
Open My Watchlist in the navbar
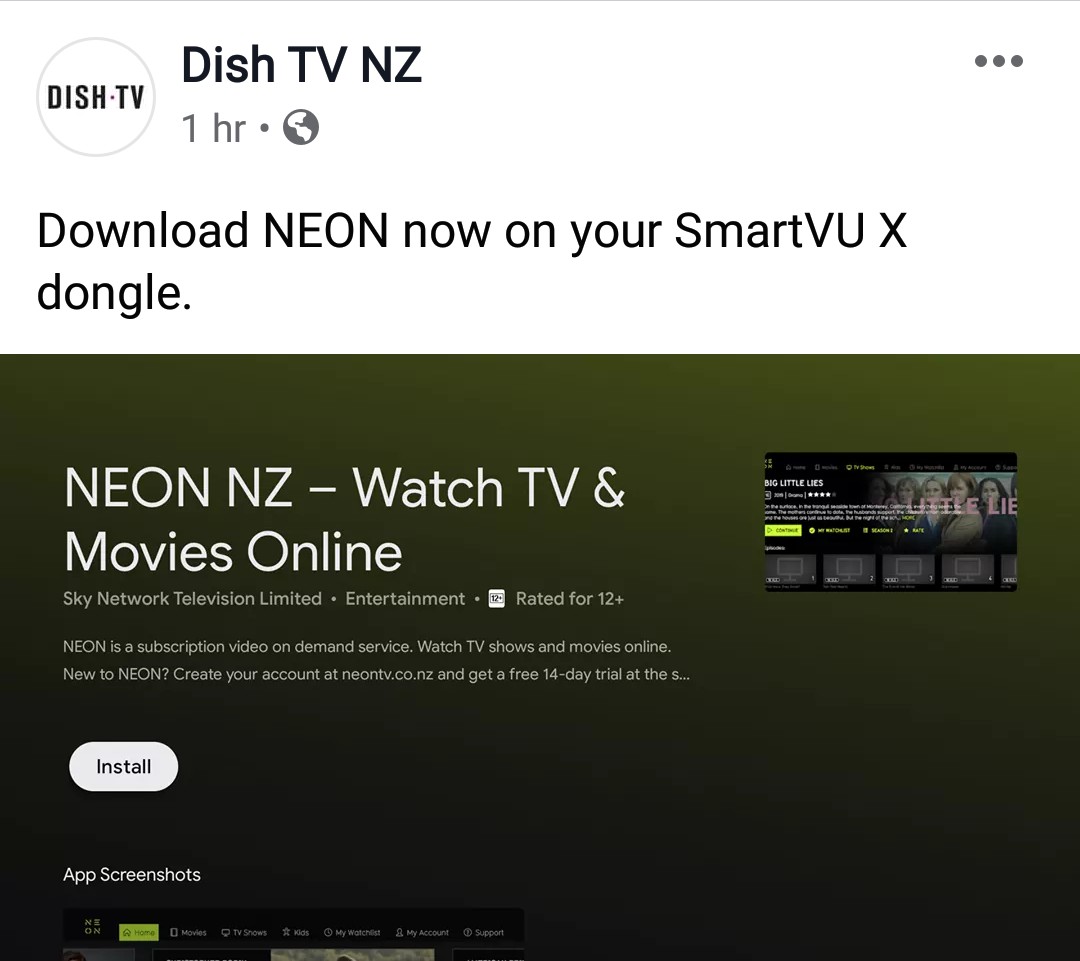click(352, 932)
